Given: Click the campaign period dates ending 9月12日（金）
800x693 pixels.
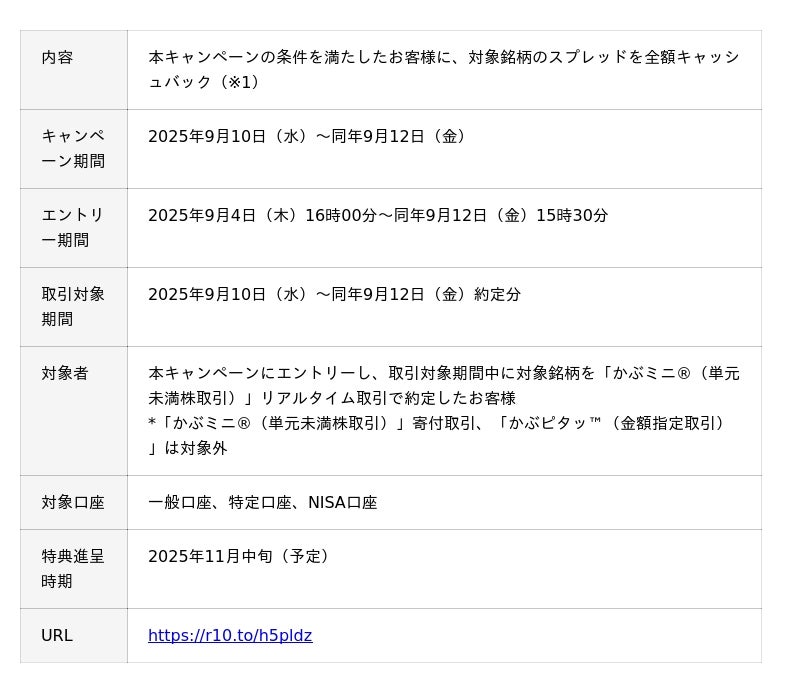Looking at the screenshot, I should click(x=308, y=137).
